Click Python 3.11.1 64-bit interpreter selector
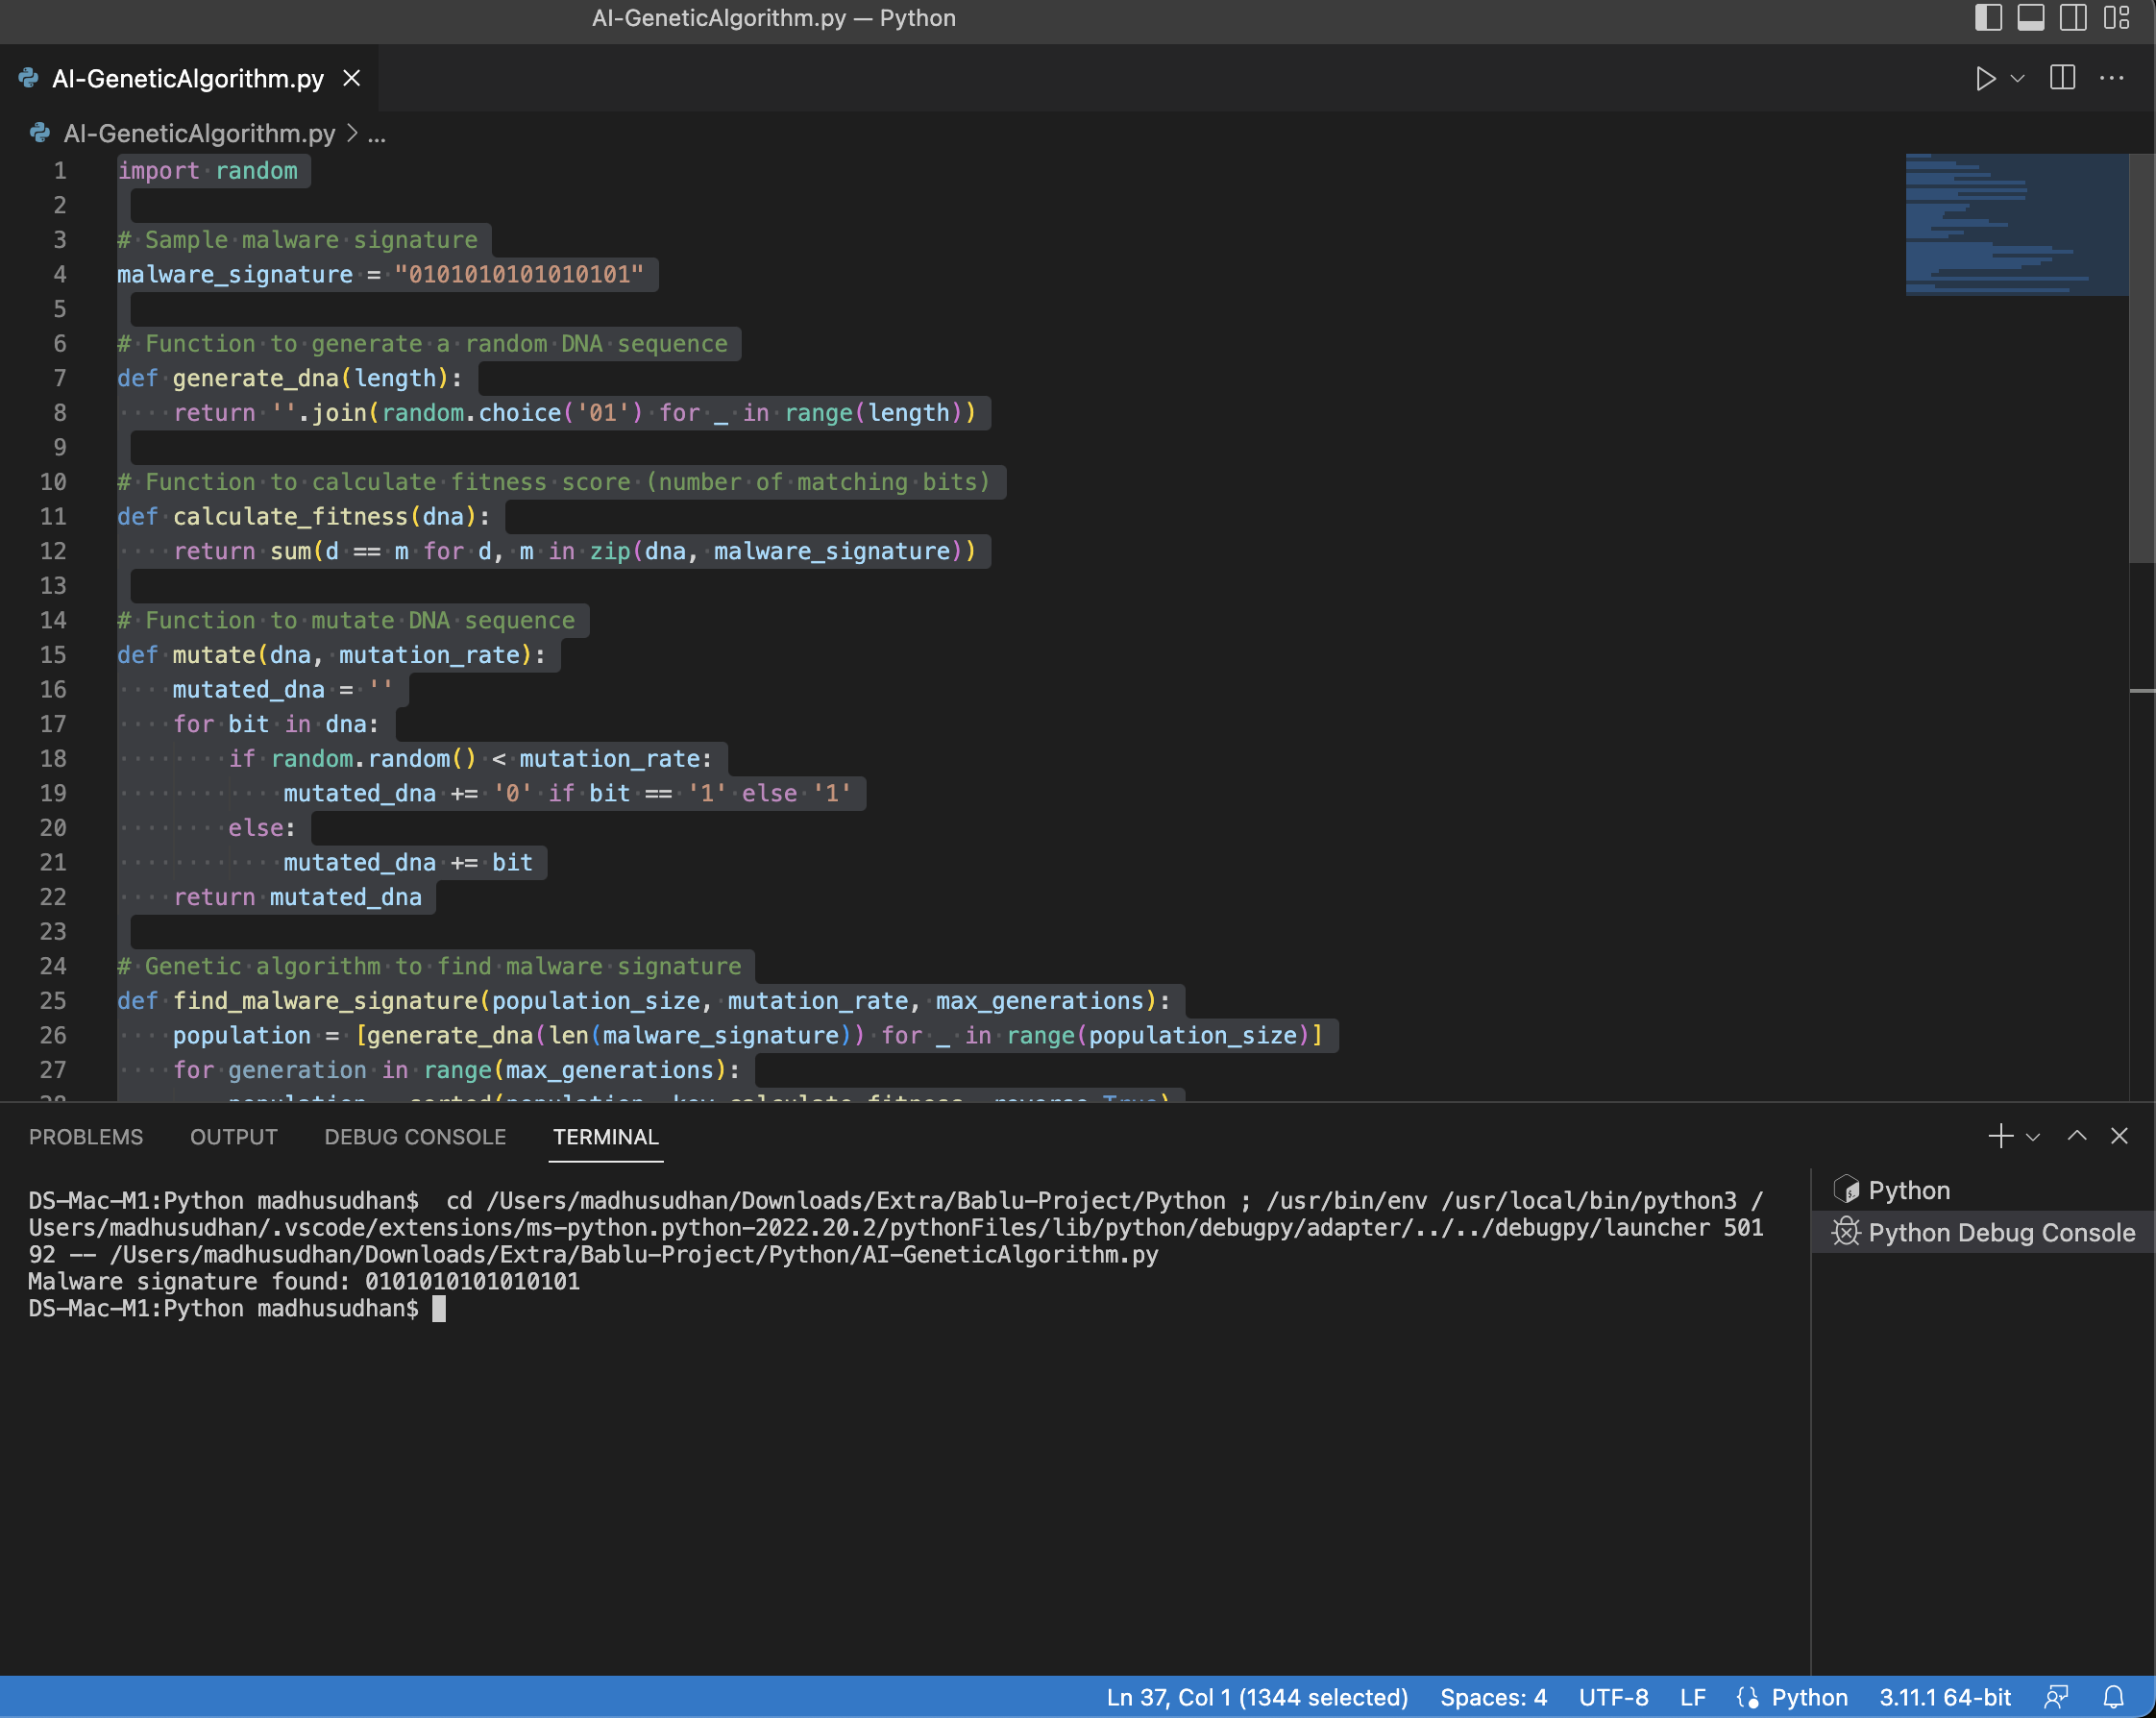 (1944, 1697)
